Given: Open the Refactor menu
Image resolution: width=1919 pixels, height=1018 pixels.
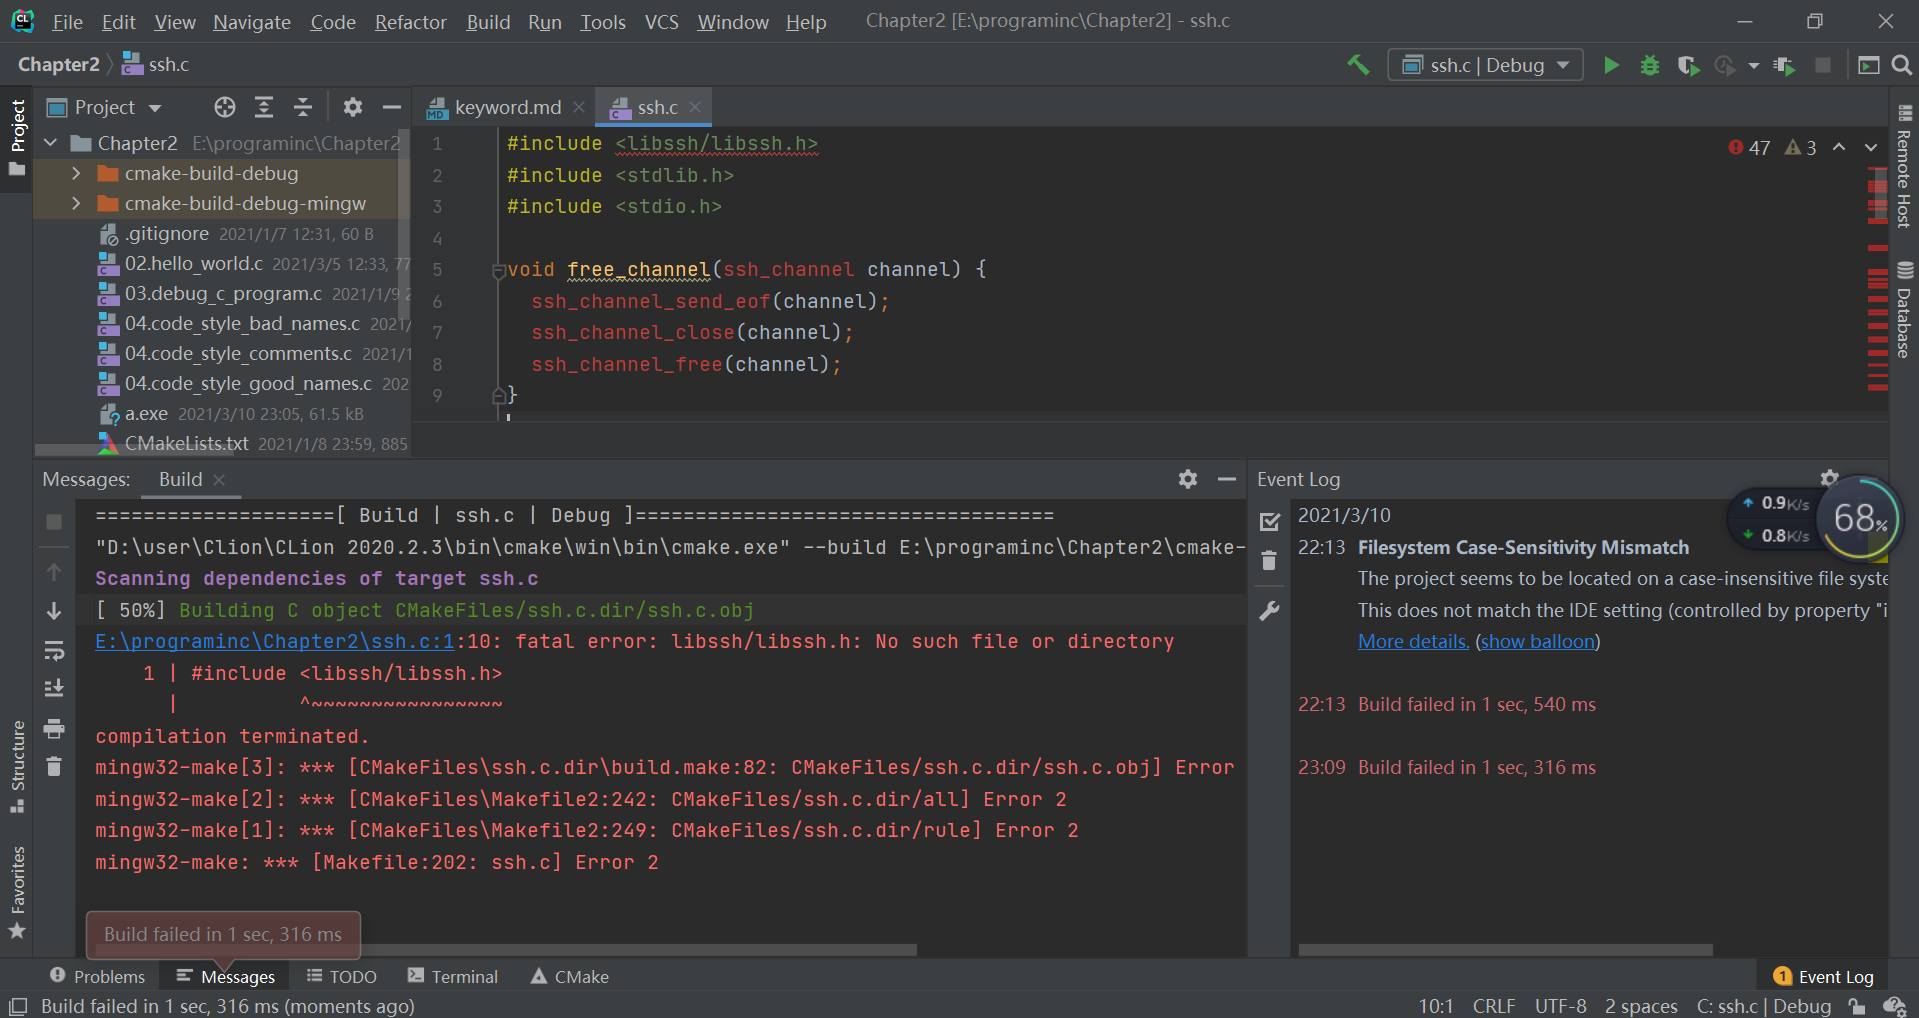Looking at the screenshot, I should pyautogui.click(x=410, y=22).
